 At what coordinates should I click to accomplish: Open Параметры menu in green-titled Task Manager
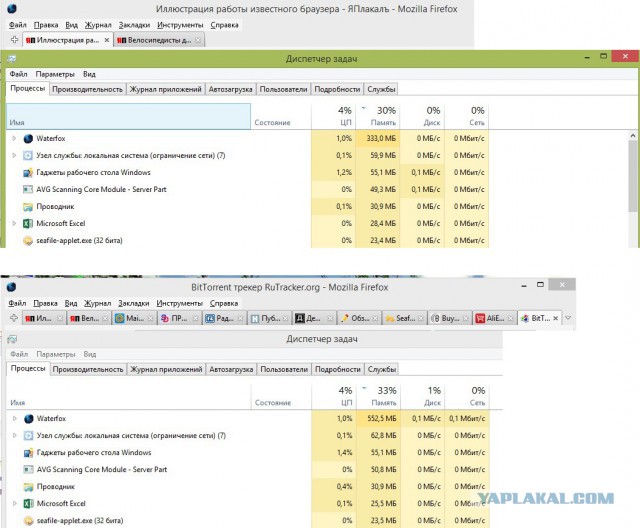pyautogui.click(x=55, y=74)
